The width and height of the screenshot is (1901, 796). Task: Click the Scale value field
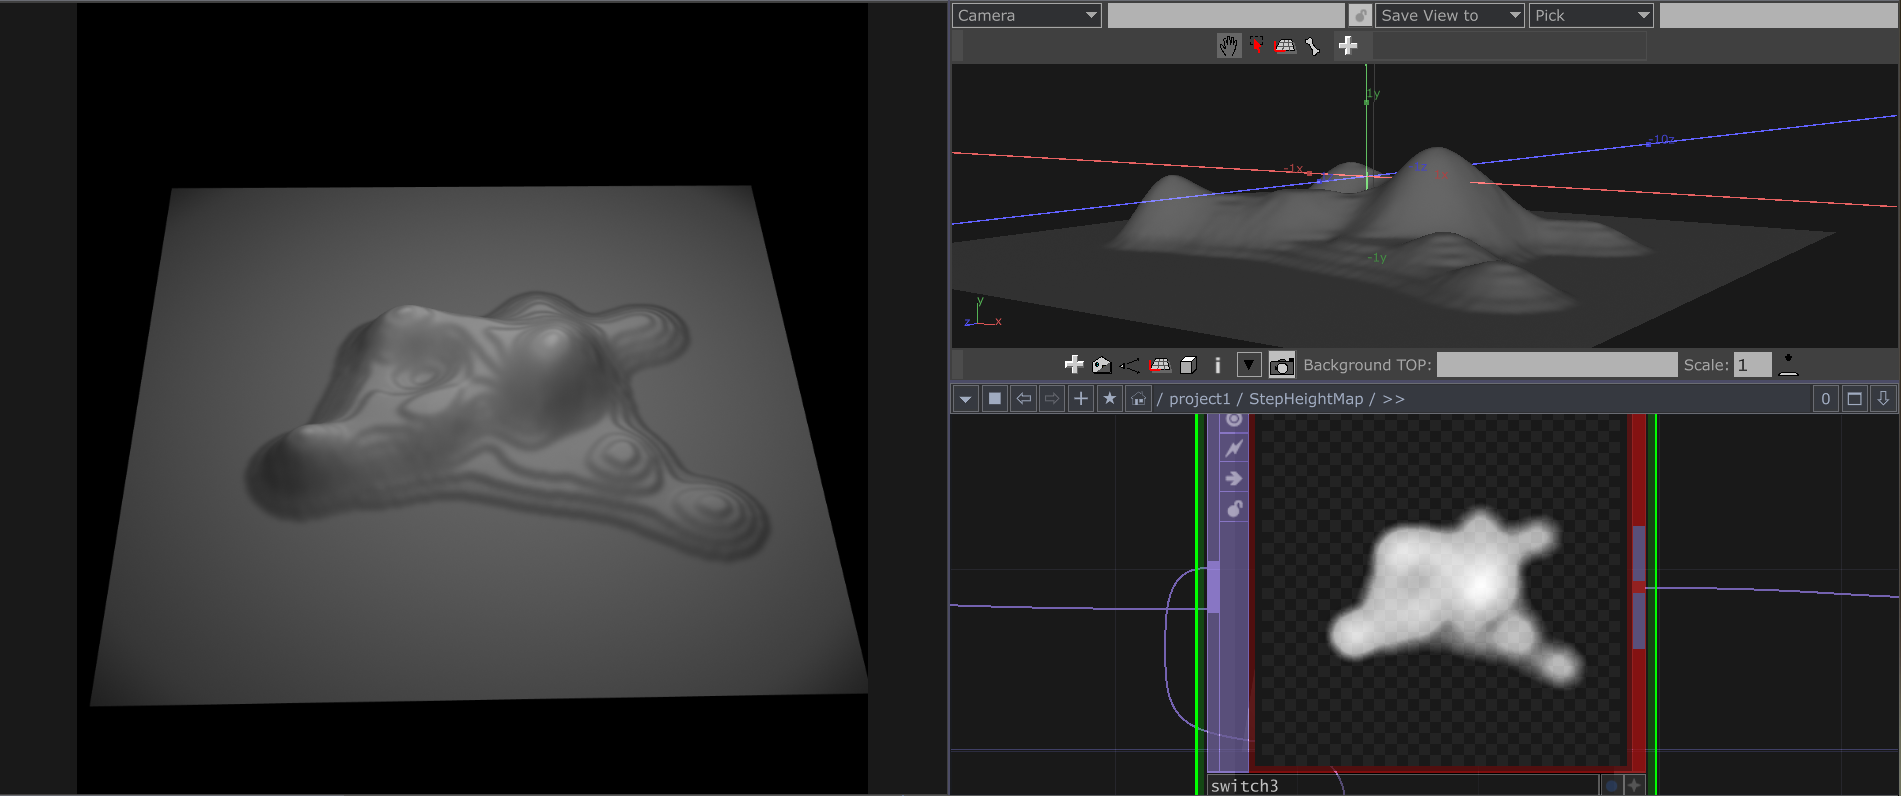[1752, 365]
